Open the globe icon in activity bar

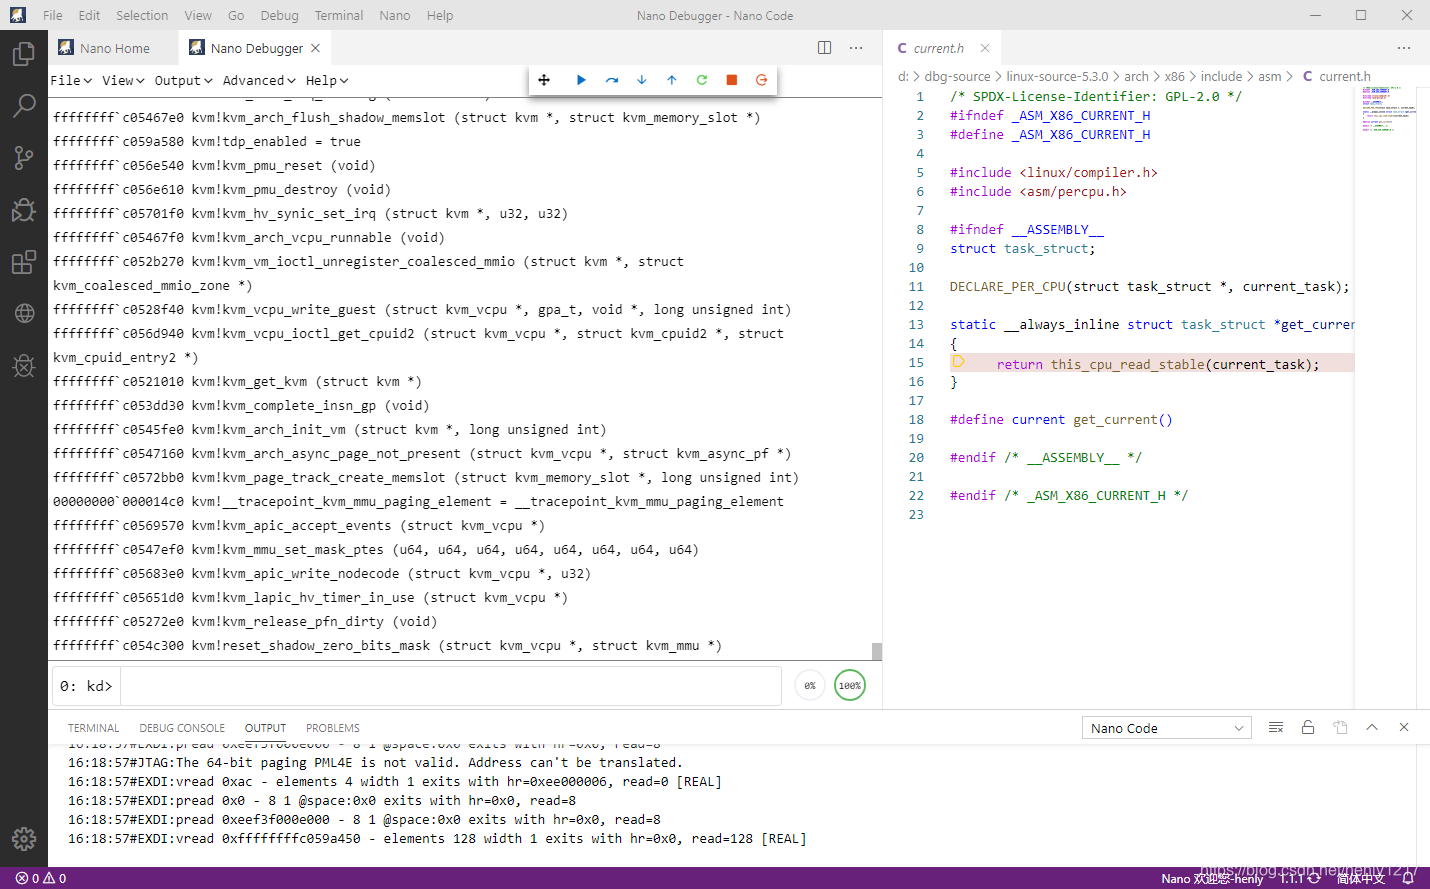[24, 313]
